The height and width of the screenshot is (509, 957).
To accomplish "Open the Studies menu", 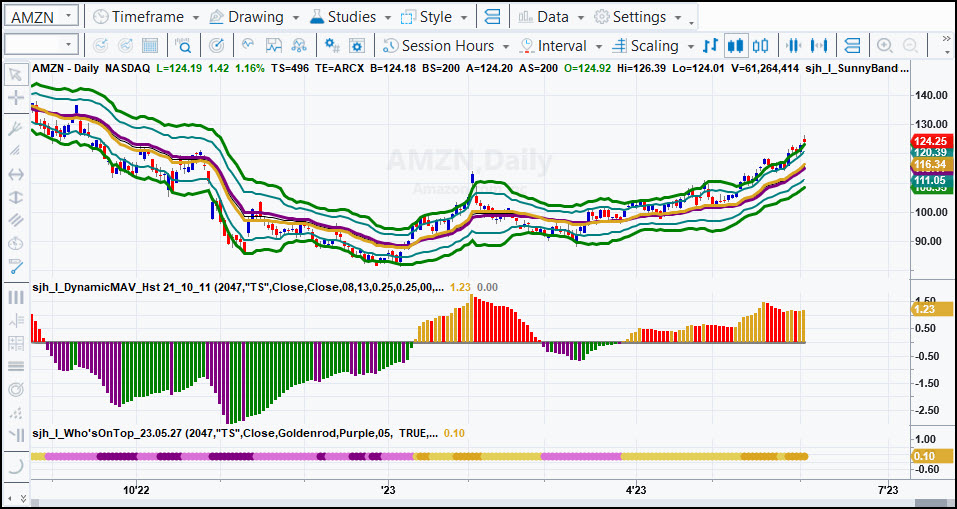I will click(x=351, y=17).
